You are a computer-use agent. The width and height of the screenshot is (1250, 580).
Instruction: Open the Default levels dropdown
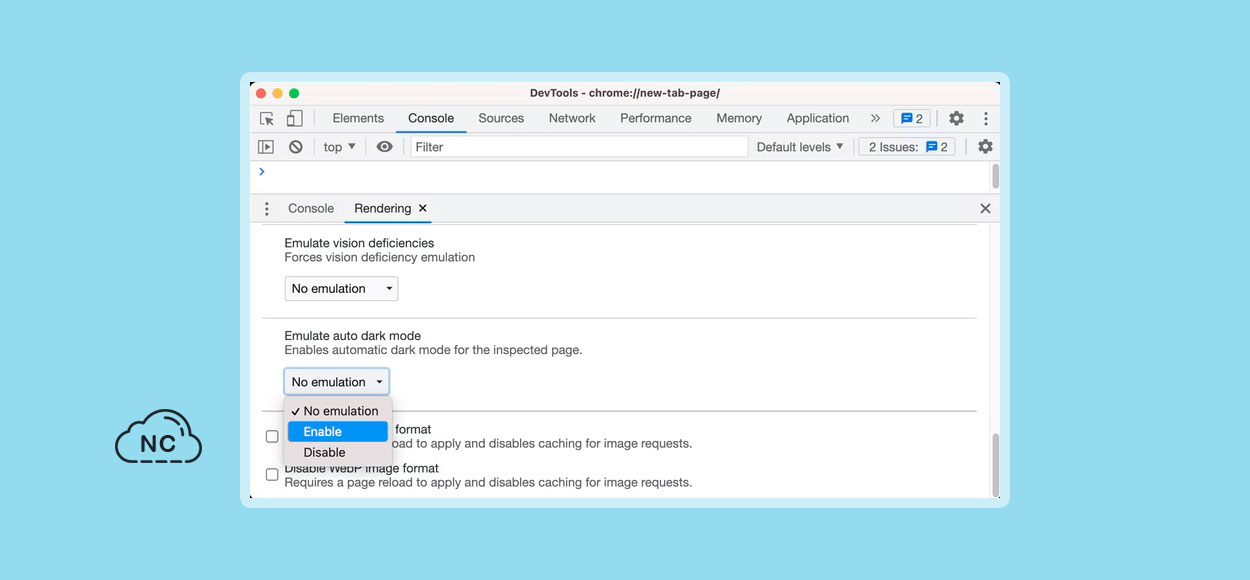coord(800,147)
